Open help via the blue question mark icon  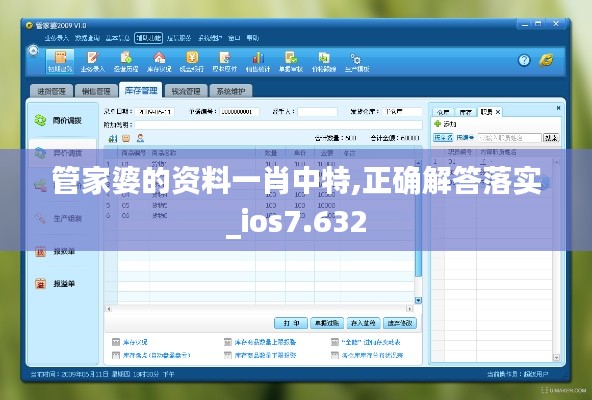(524, 60)
